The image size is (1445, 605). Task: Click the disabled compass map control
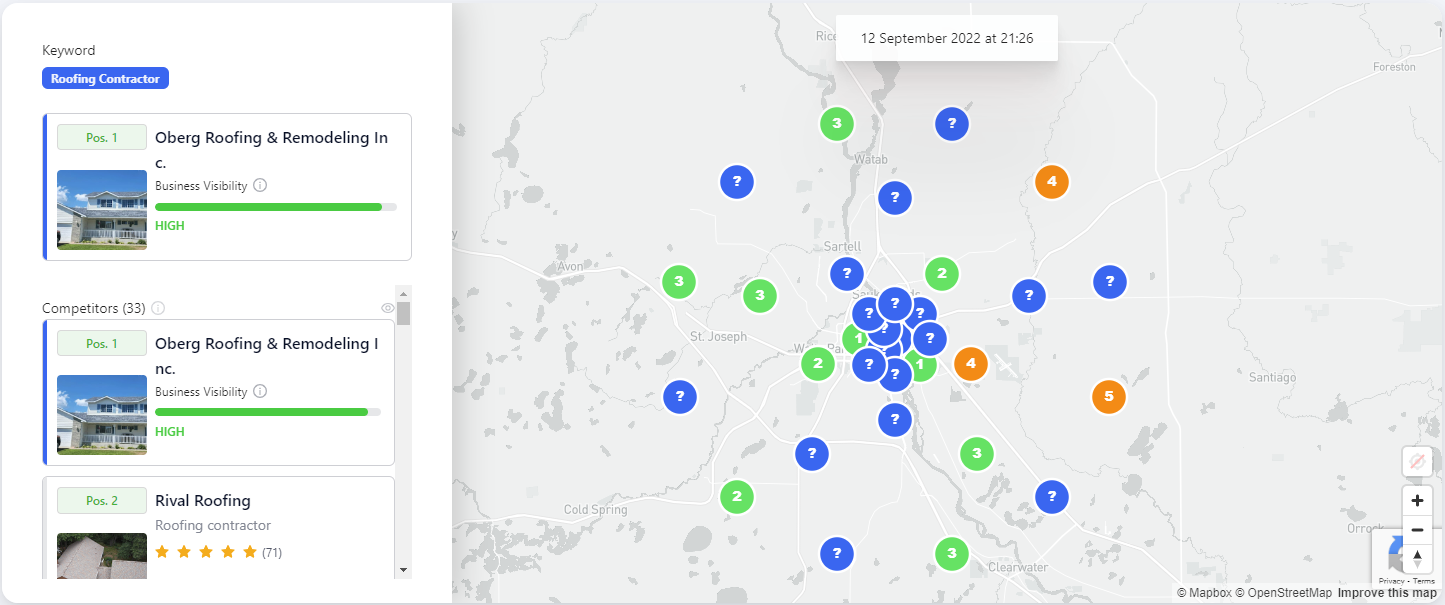coord(1417,462)
